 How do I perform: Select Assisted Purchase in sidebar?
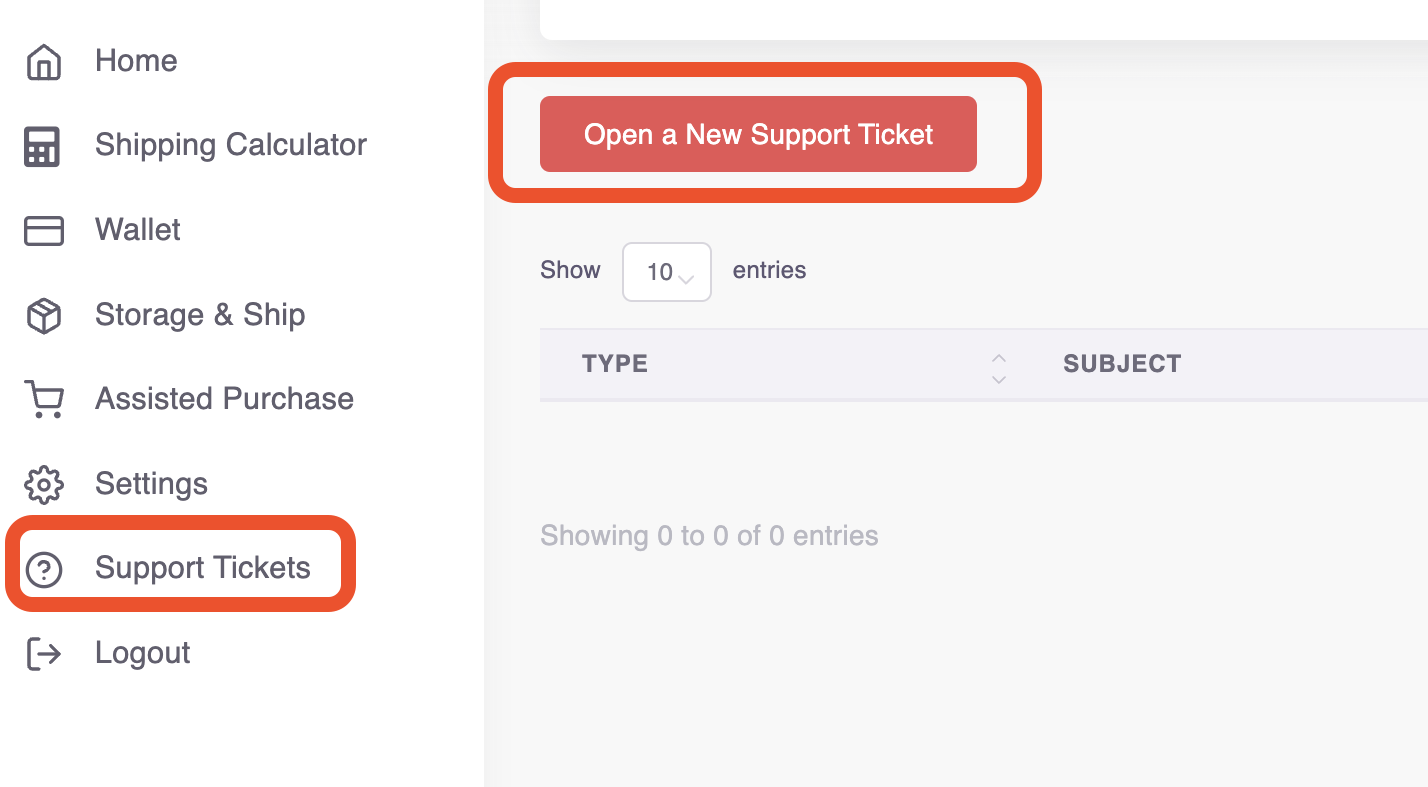(224, 399)
